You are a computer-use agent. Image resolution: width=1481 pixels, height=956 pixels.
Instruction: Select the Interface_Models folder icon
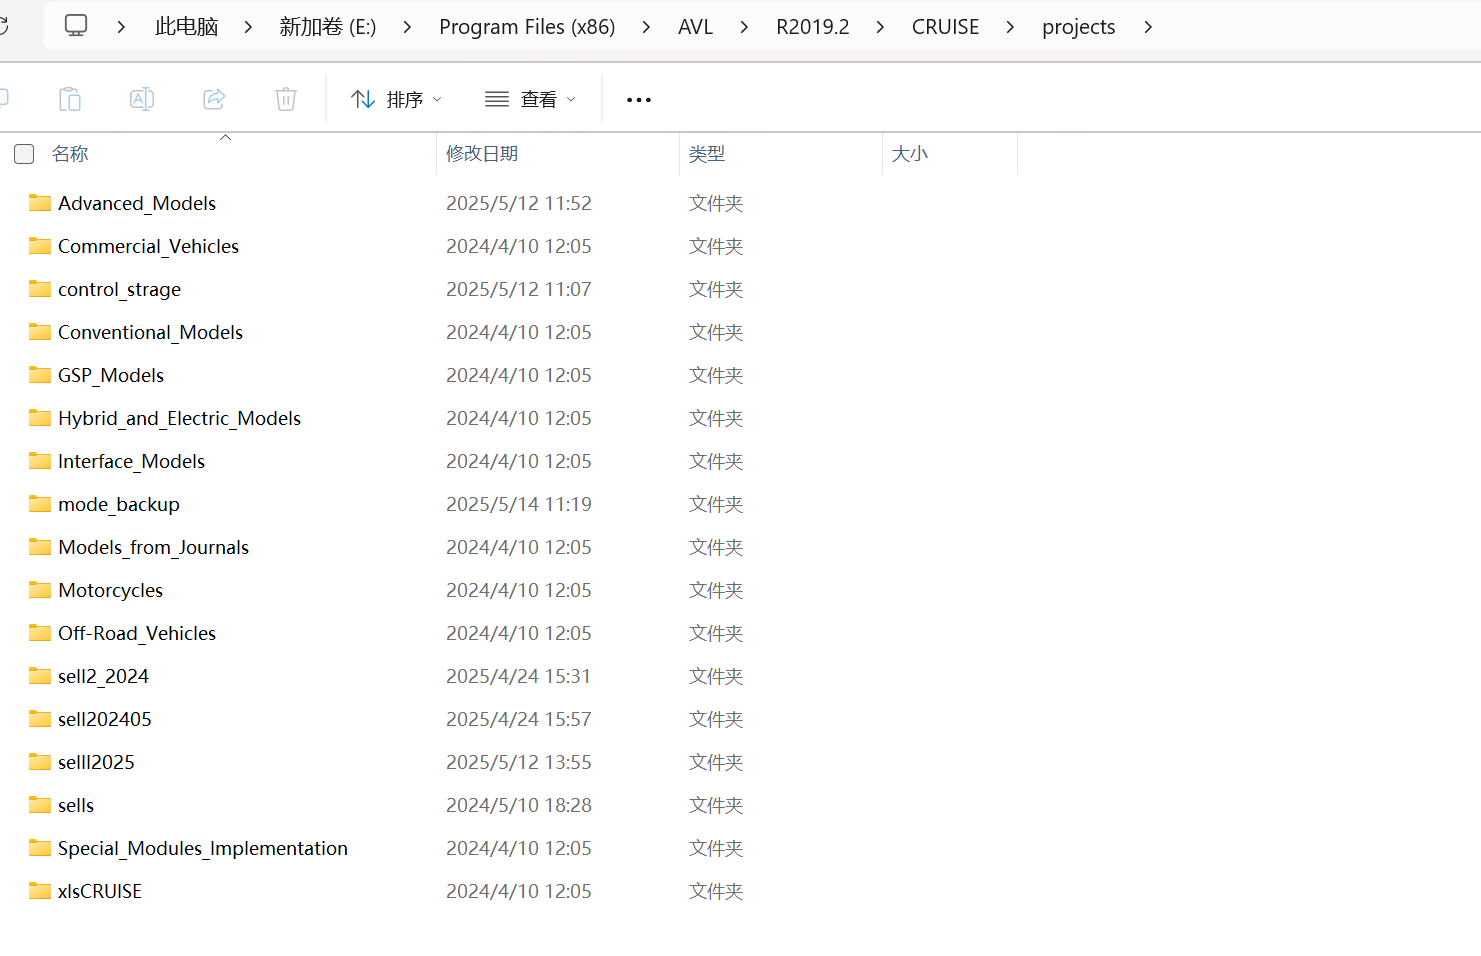coord(40,461)
